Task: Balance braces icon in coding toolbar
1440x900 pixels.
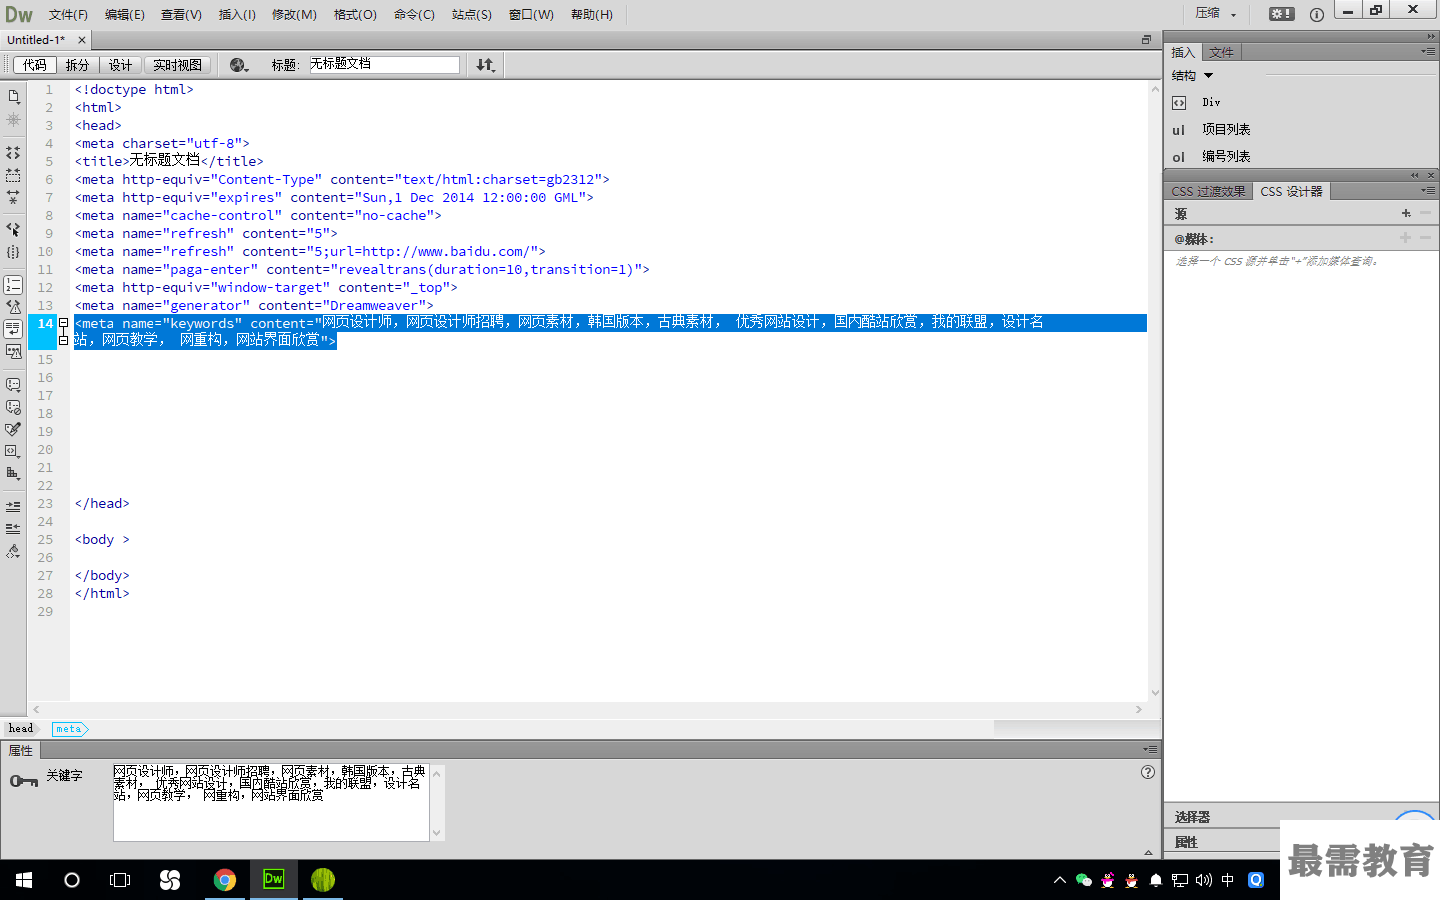Action: coord(13,252)
